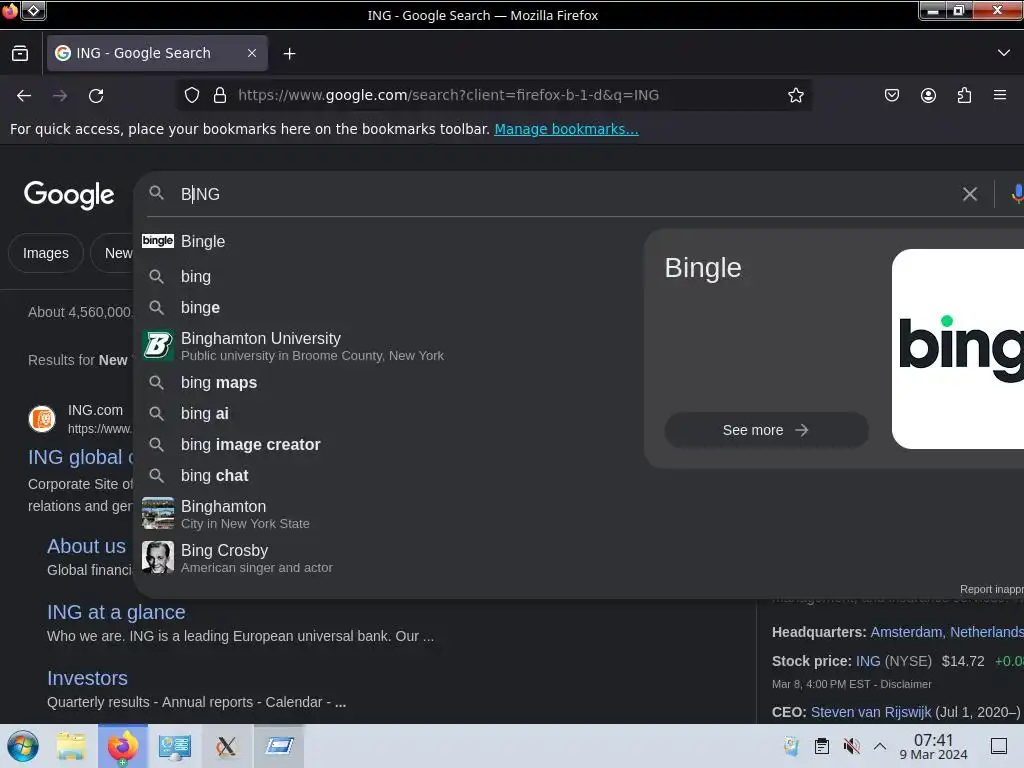
Task: Open the Steven van Rijswijk CEO link
Action: tap(871, 712)
